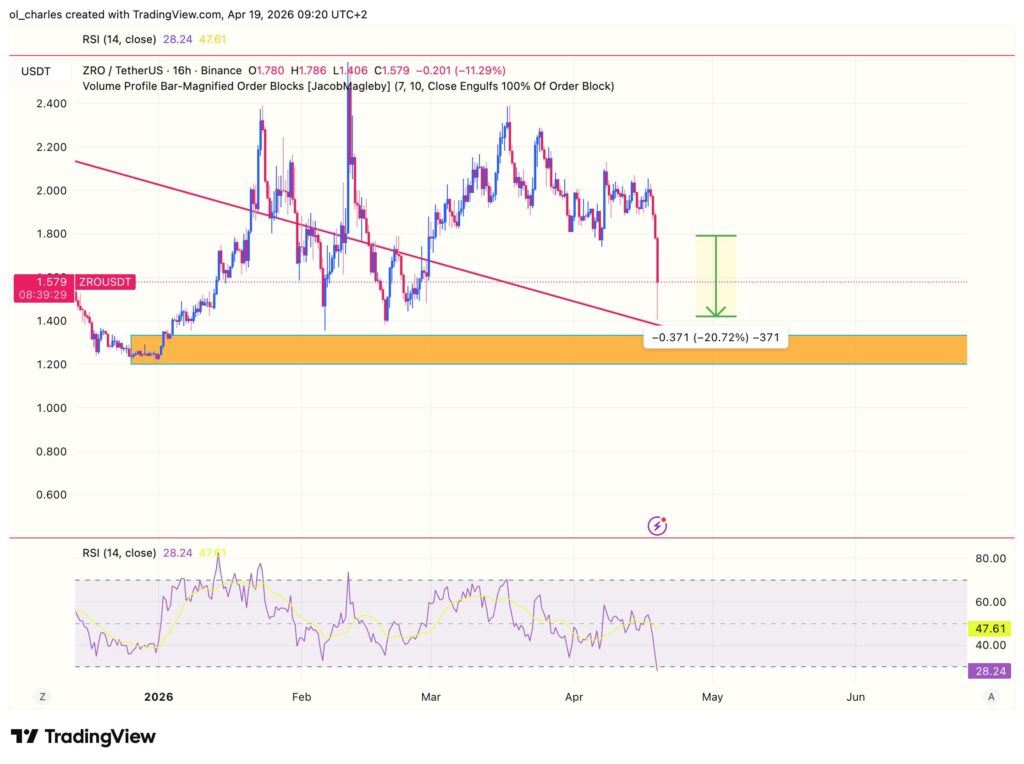Viewport: 1024px width, 764px height.
Task: Toggle visibility of the RSI (14, close) indicator legend
Action: point(120,40)
